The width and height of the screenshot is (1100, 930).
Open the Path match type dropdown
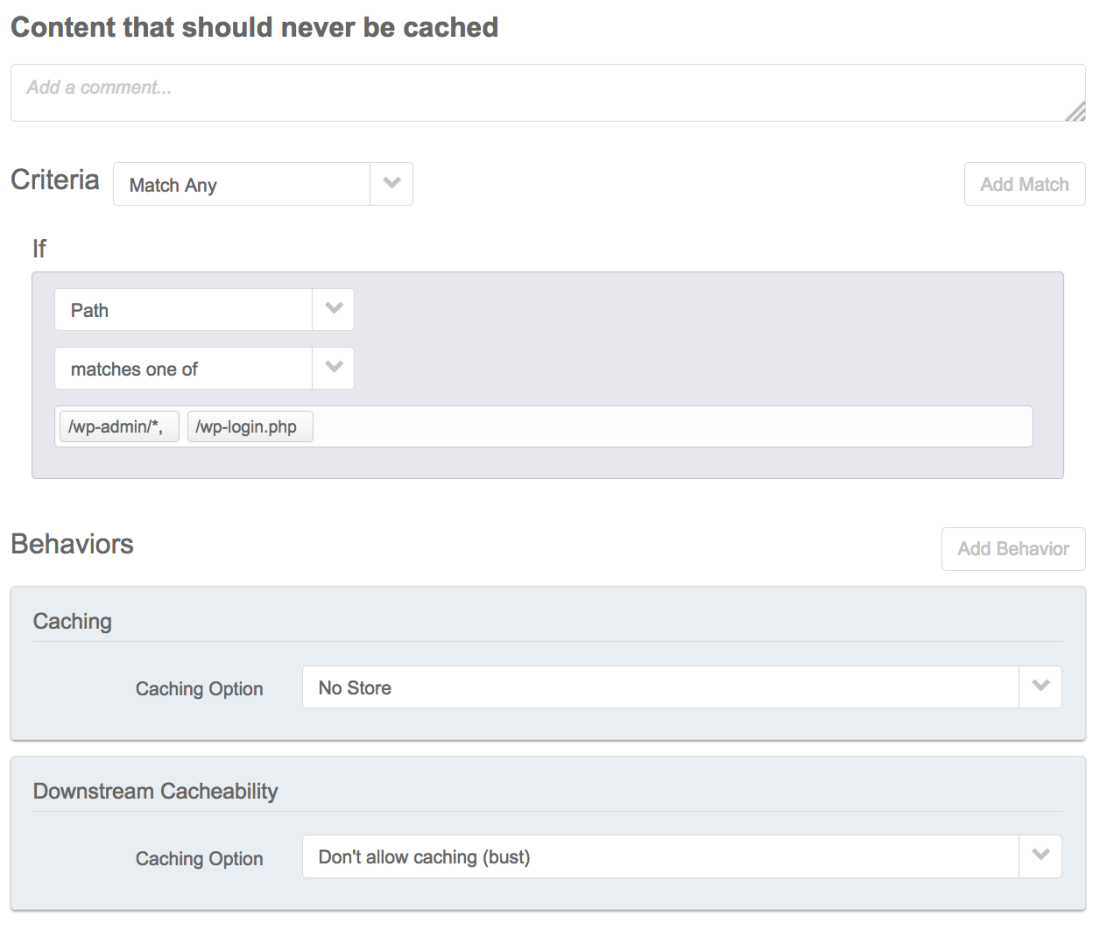tap(184, 310)
